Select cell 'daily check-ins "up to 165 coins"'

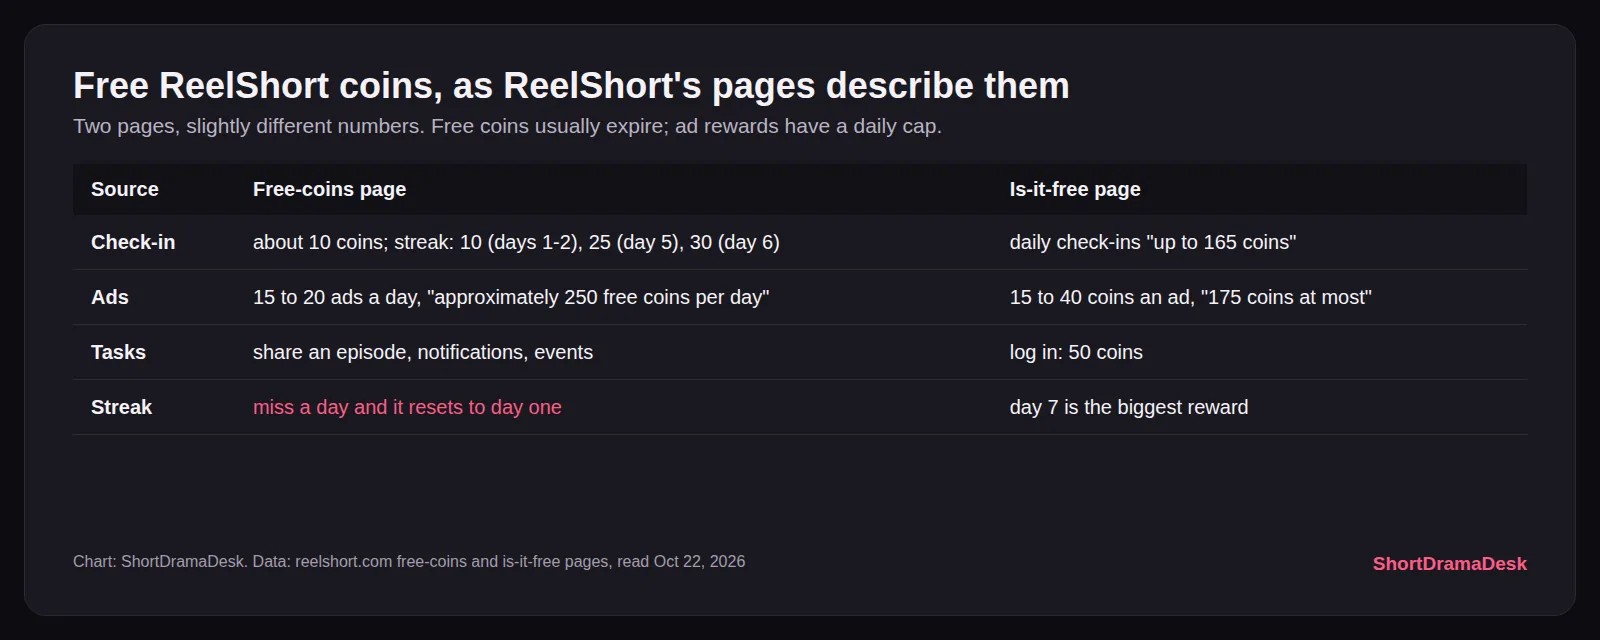[1153, 242]
